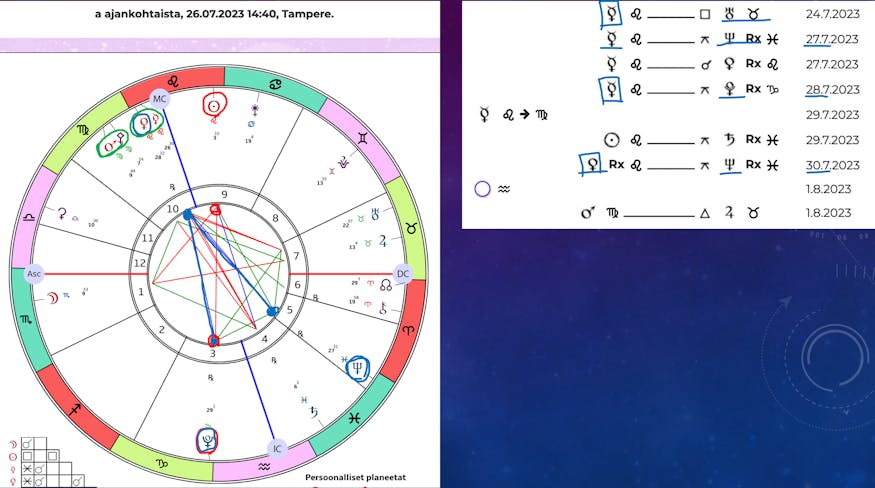Click the underlined date 30.7.2023
Image resolution: width=875 pixels, height=488 pixels.
click(x=832, y=165)
